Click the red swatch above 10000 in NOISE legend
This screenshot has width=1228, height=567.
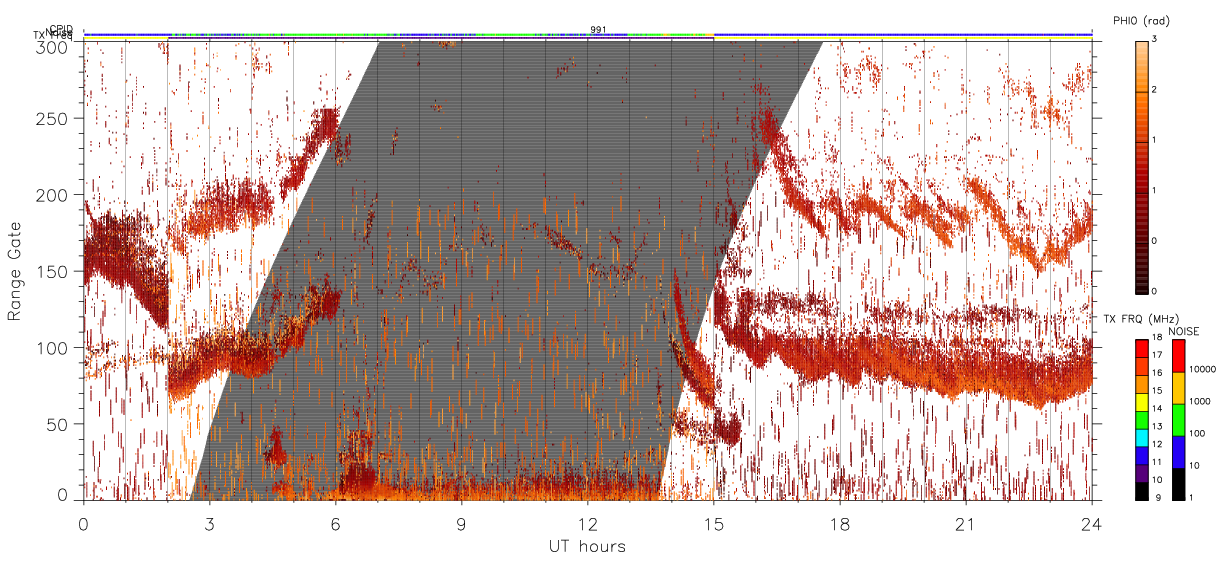coord(1179,356)
